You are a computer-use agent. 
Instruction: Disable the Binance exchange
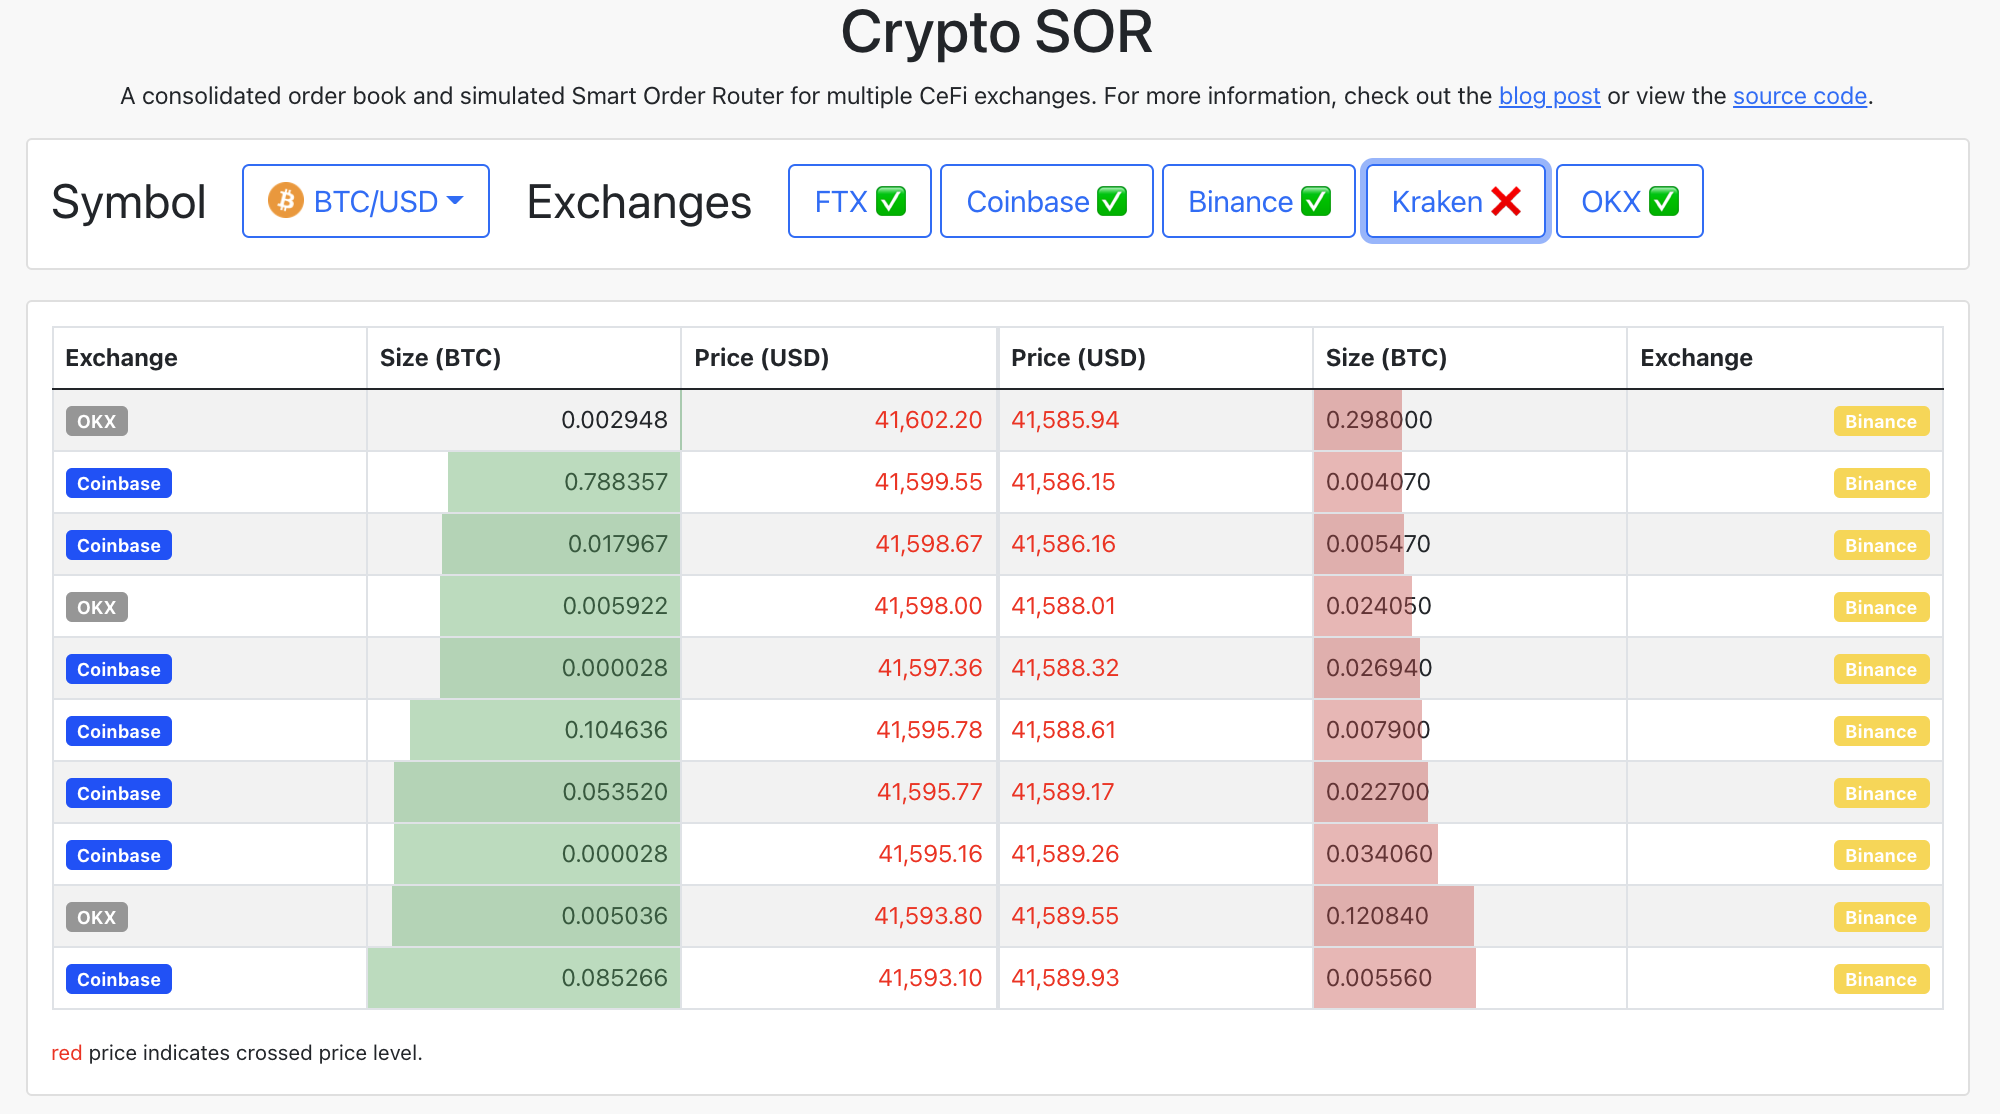[1259, 201]
